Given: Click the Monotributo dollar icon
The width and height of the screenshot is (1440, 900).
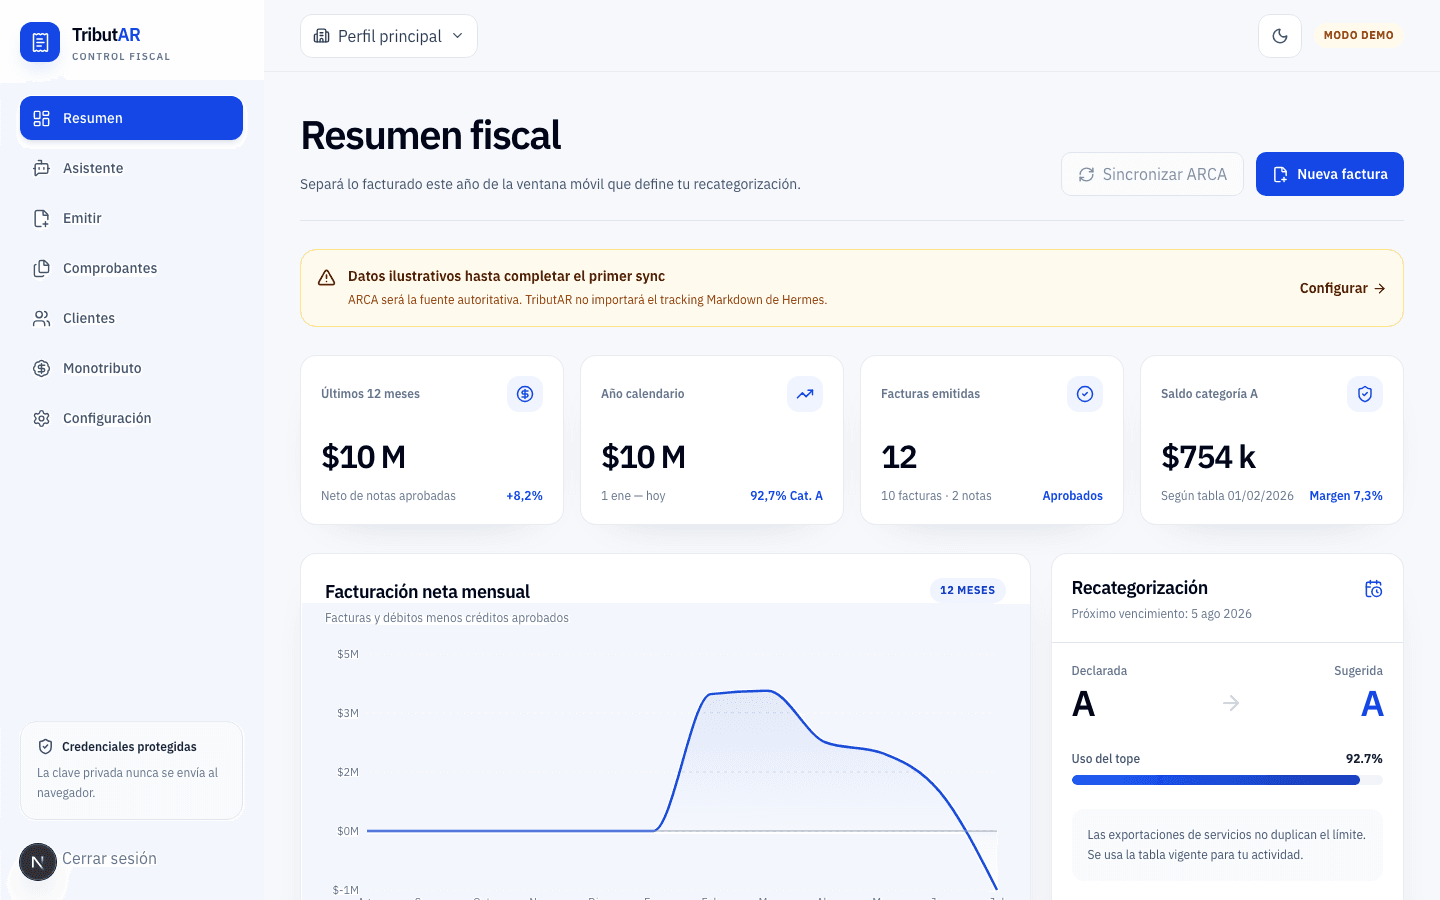Looking at the screenshot, I should point(41,368).
